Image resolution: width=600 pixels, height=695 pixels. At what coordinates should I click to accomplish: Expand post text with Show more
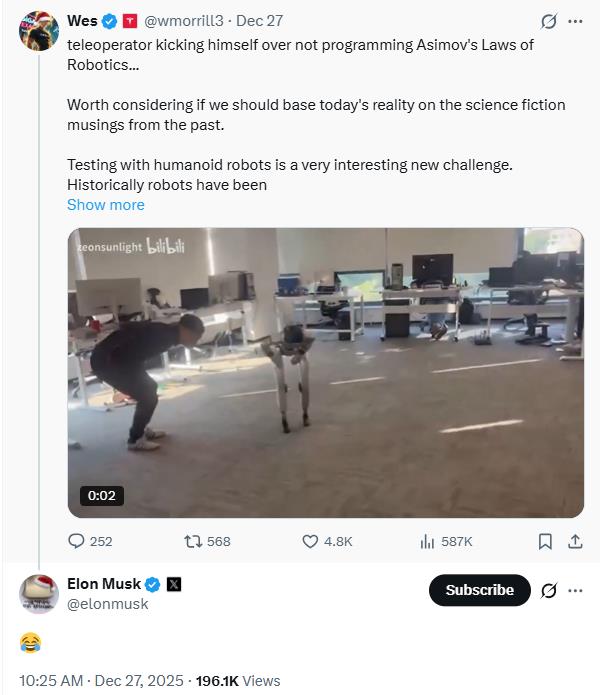click(x=105, y=204)
